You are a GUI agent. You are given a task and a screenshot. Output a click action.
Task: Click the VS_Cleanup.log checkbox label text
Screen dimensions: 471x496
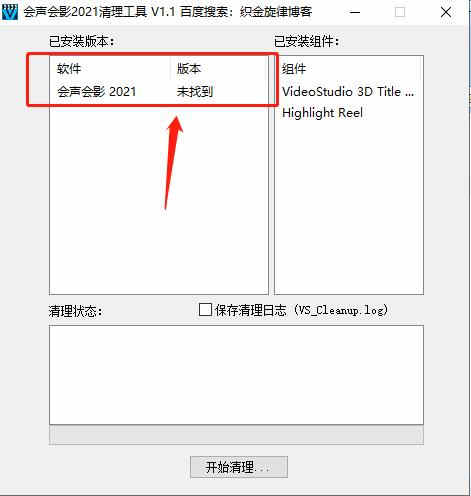coord(301,310)
